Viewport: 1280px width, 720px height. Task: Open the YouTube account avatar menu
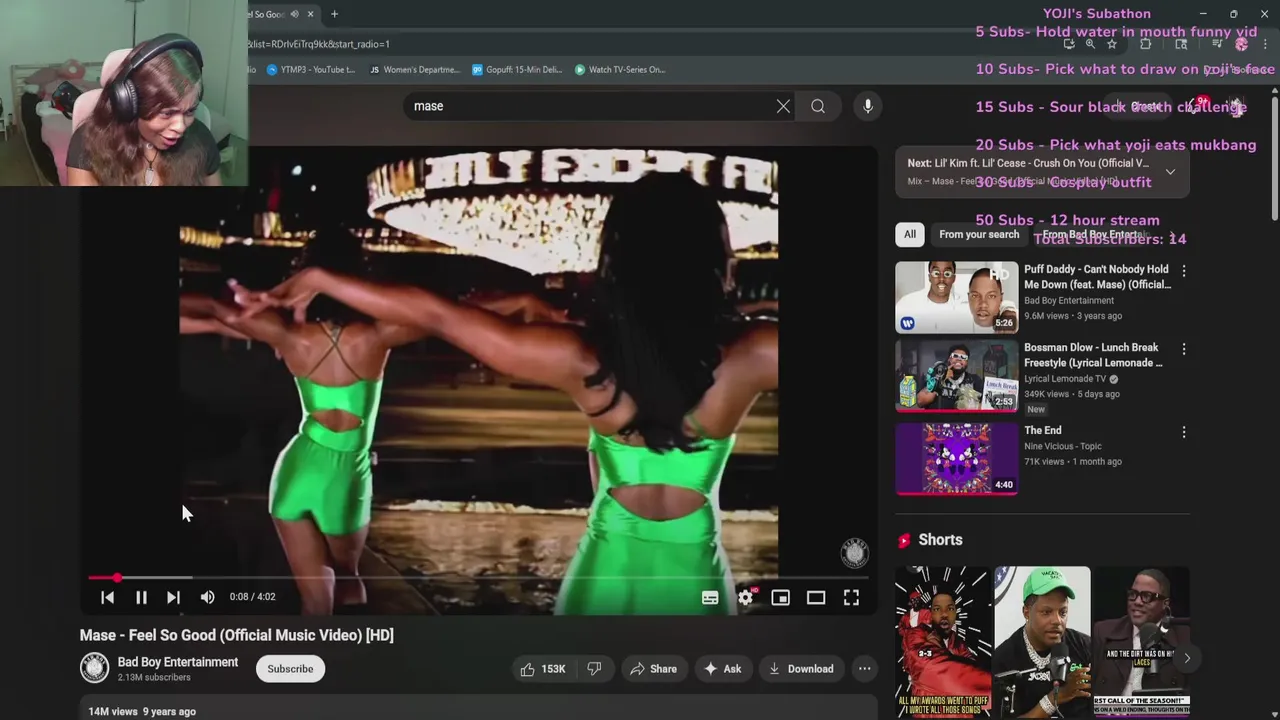(1237, 106)
